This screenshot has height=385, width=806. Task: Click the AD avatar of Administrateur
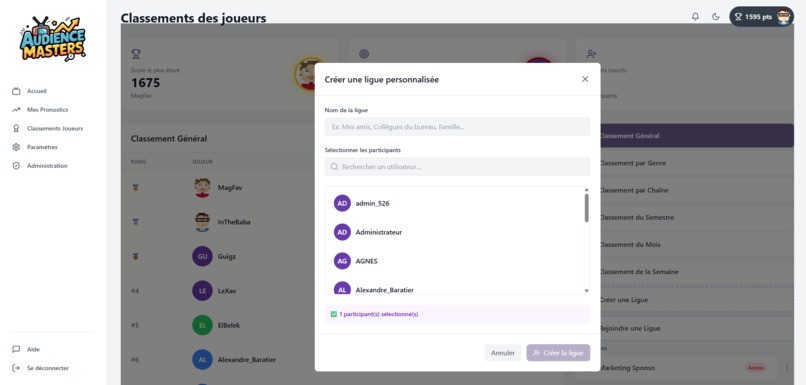(x=342, y=232)
